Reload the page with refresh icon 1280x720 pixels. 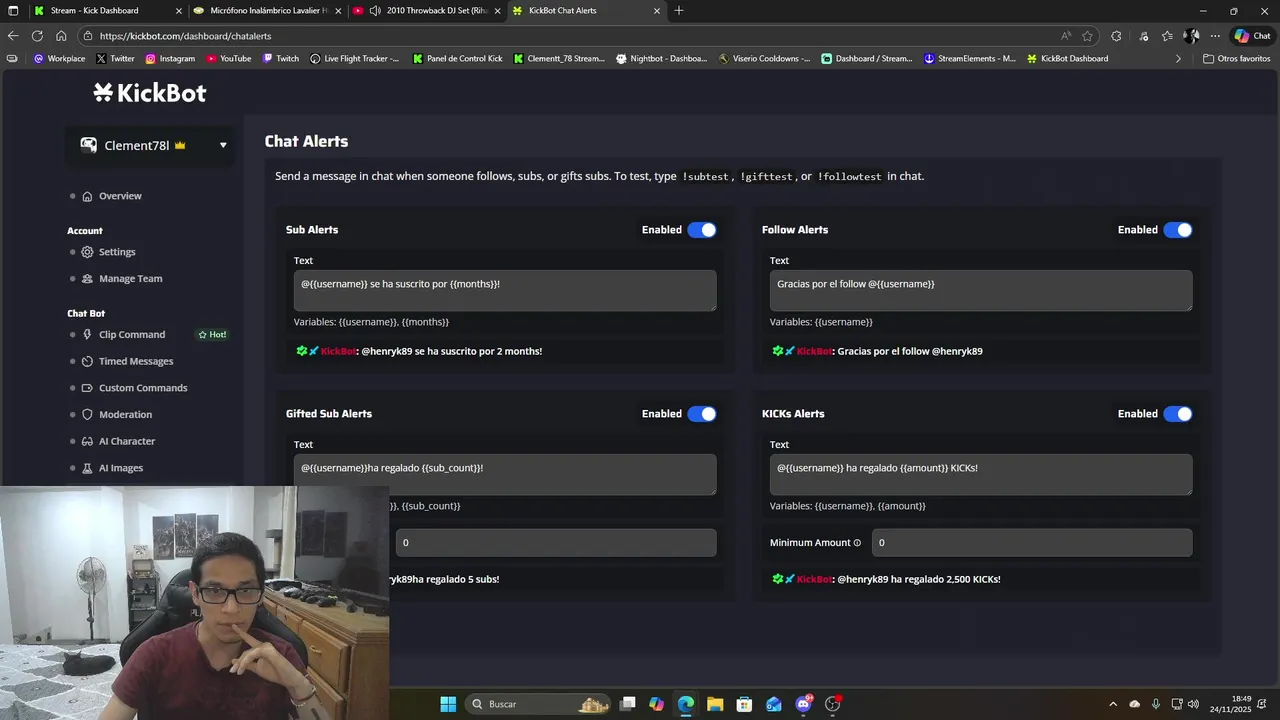[x=37, y=36]
